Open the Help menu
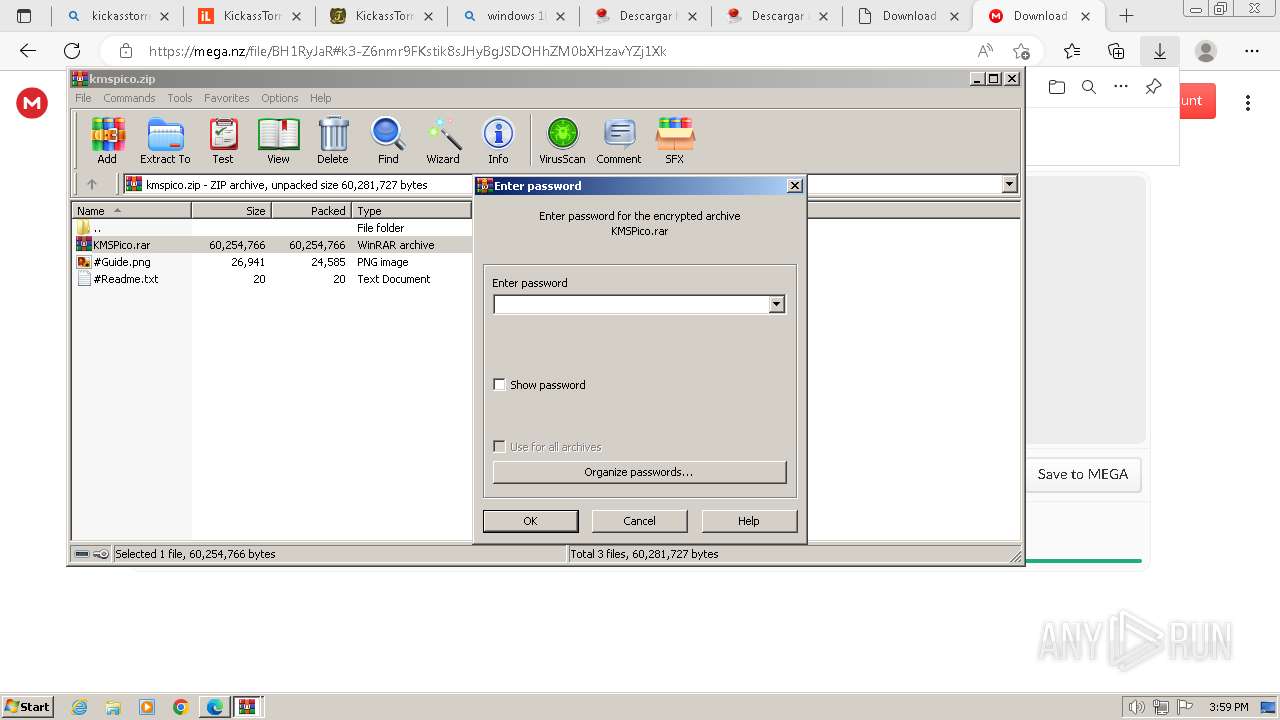1280x720 pixels. click(321, 98)
